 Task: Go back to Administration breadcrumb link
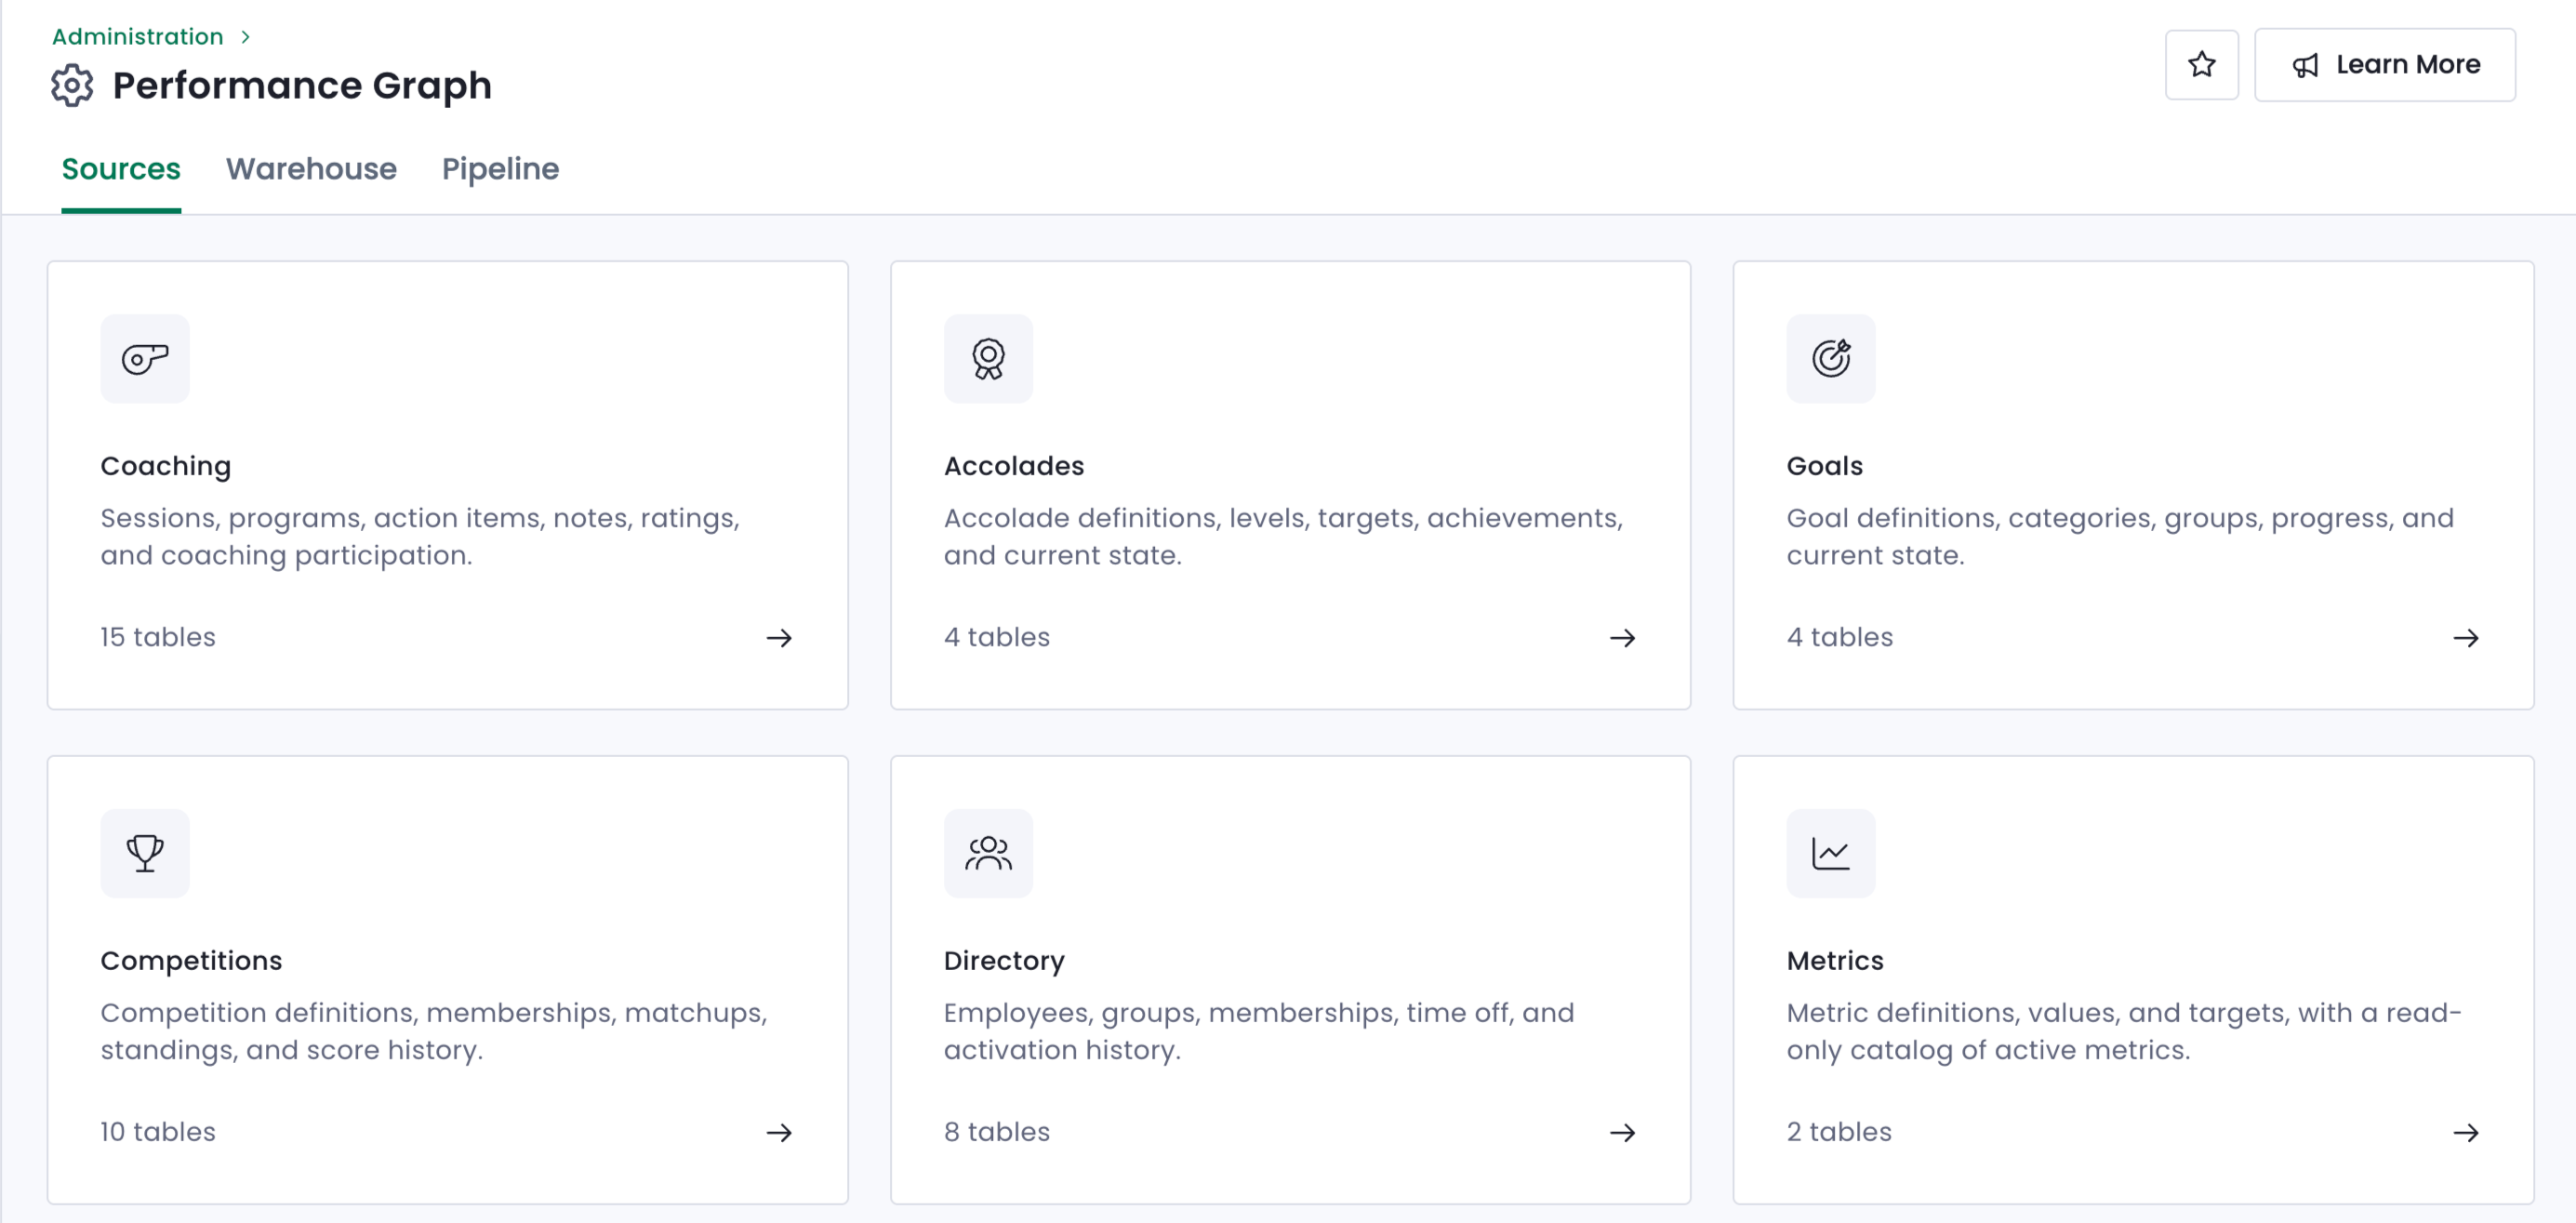137,36
